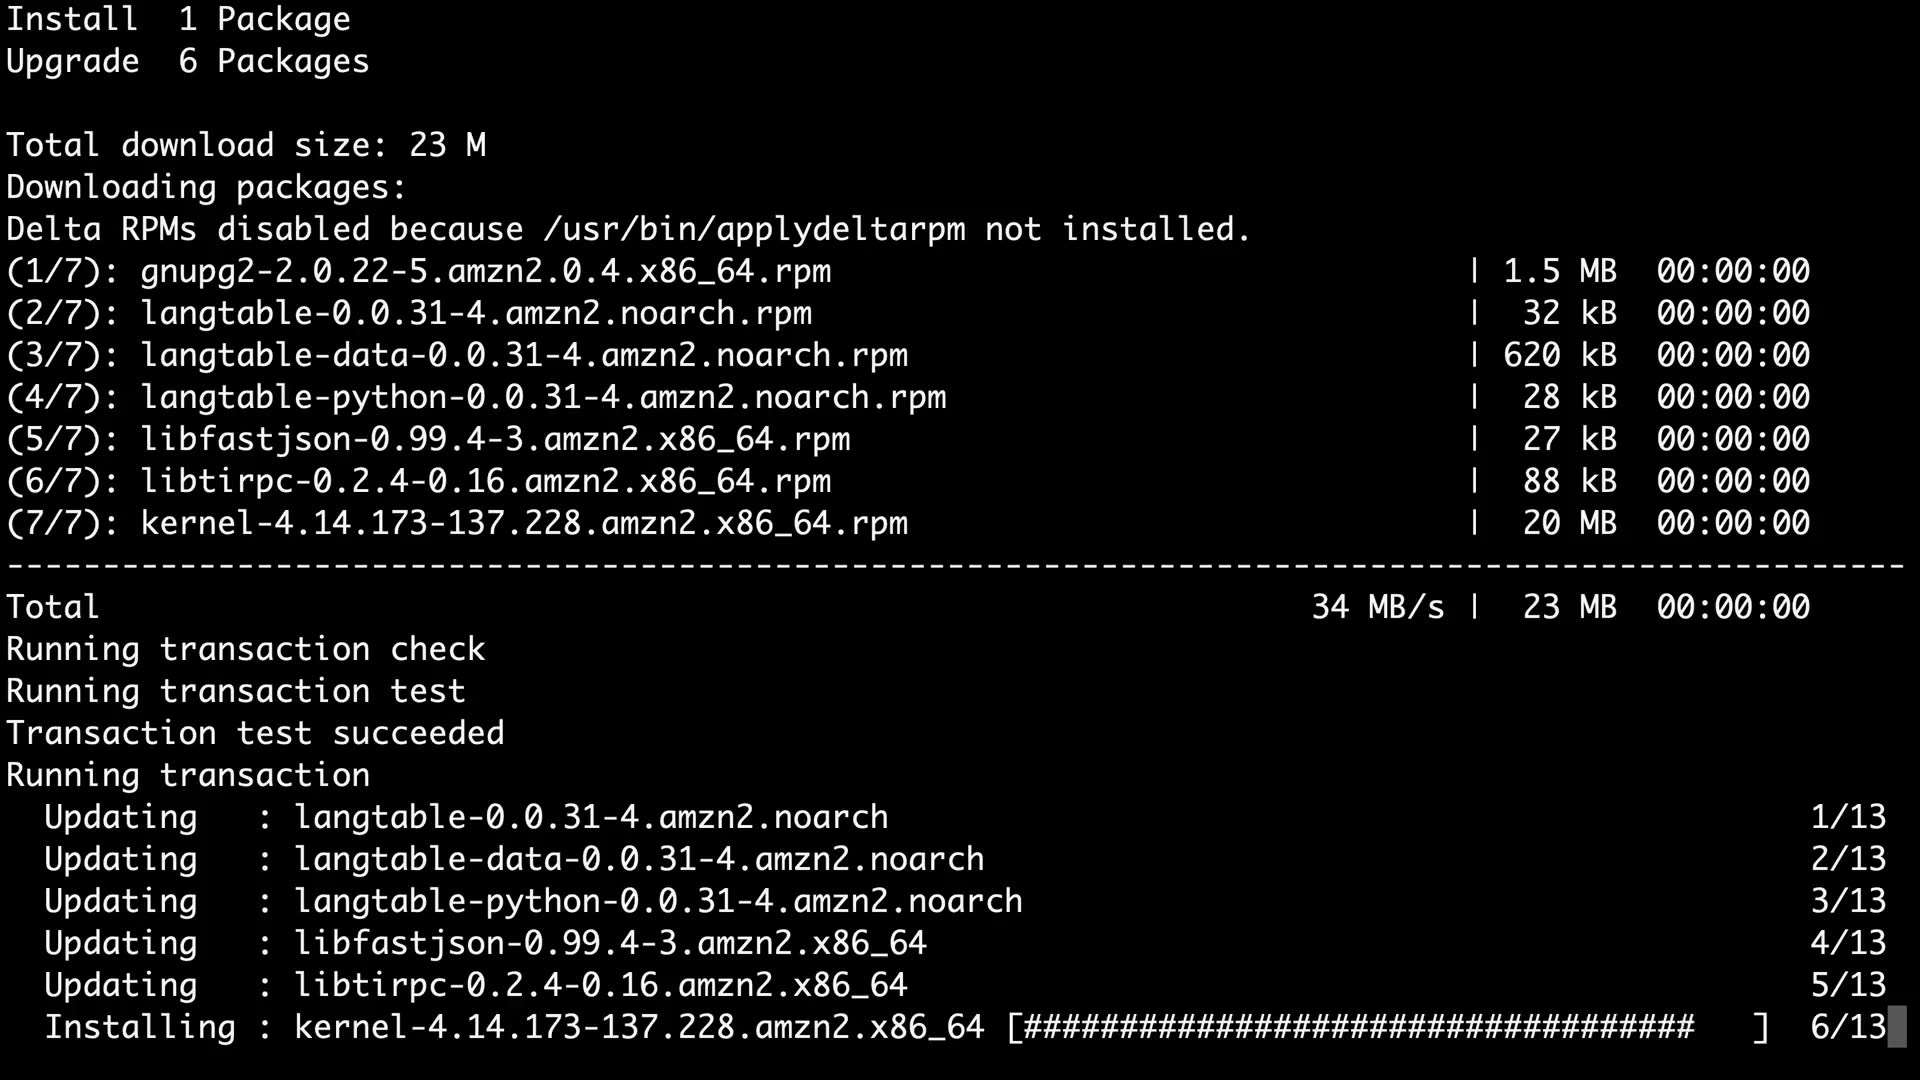This screenshot has height=1080, width=1920.
Task: Click the kernel-4.14.173 rpm download filename
Action: pyautogui.click(x=524, y=523)
